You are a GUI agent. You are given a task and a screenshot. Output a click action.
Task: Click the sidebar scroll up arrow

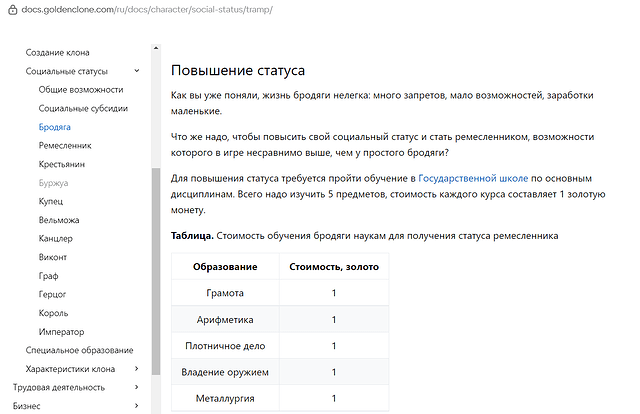[155, 48]
